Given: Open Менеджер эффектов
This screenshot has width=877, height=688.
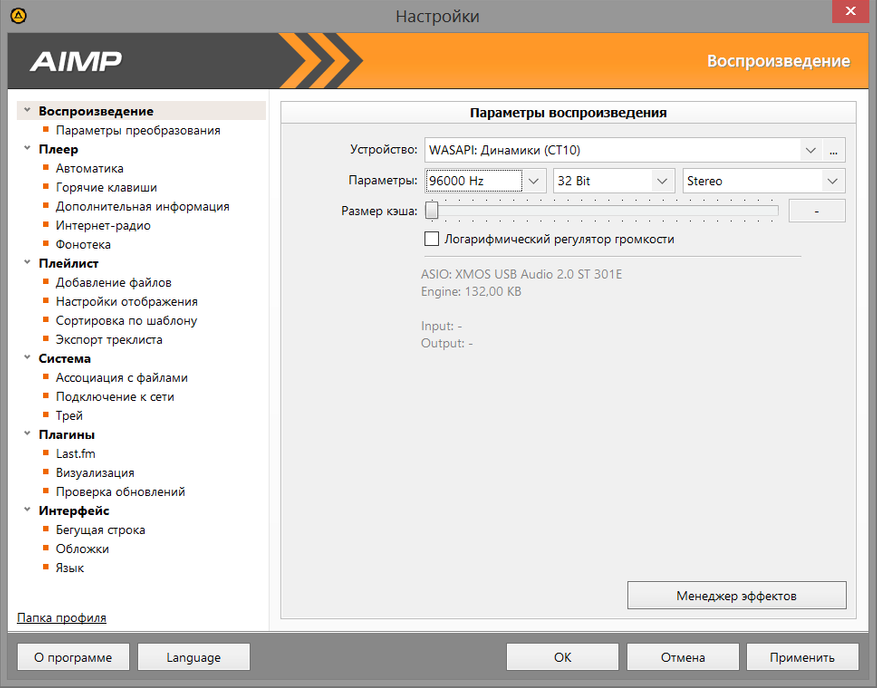Looking at the screenshot, I should point(736,596).
